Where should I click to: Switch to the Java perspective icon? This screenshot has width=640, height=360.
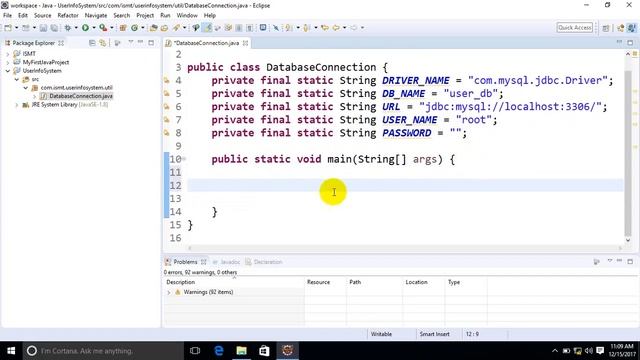point(631,28)
